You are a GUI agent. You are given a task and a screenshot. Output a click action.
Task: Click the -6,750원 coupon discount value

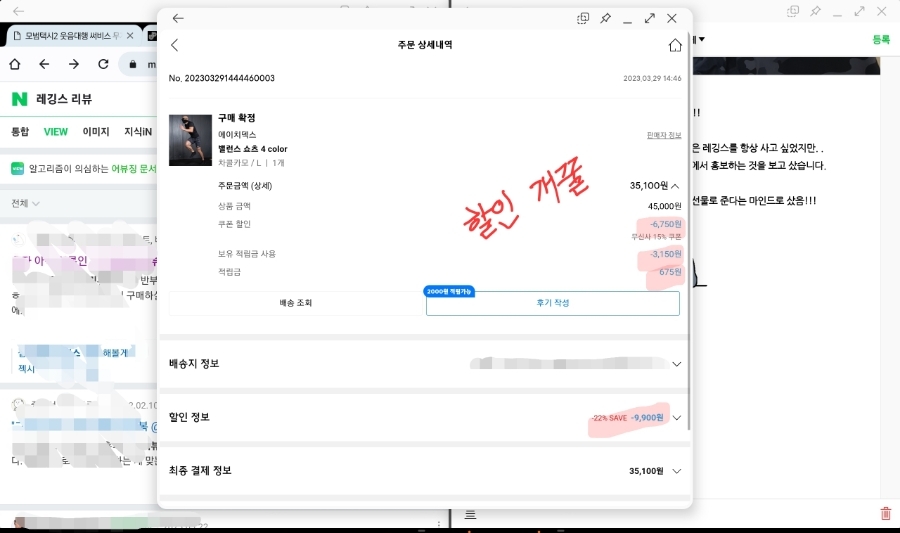666,224
